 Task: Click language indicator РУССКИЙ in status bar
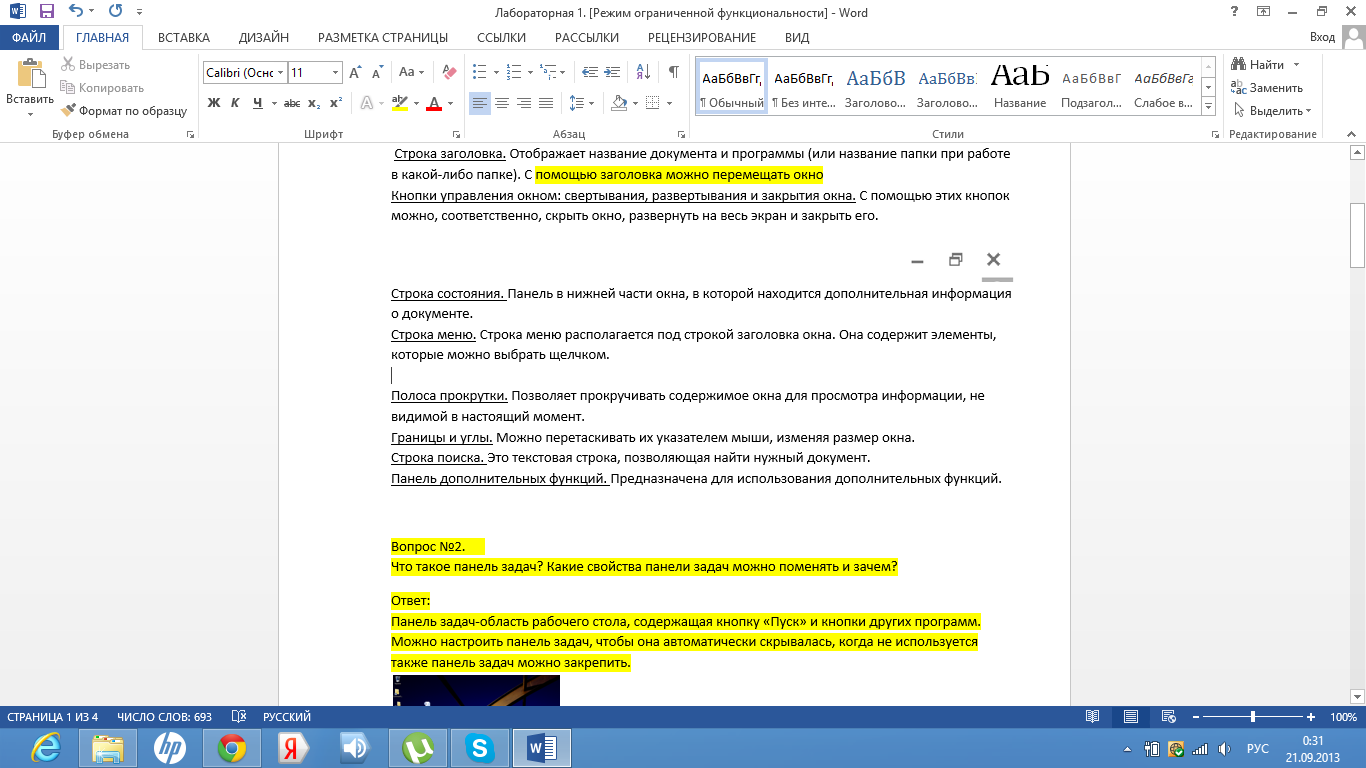(287, 717)
